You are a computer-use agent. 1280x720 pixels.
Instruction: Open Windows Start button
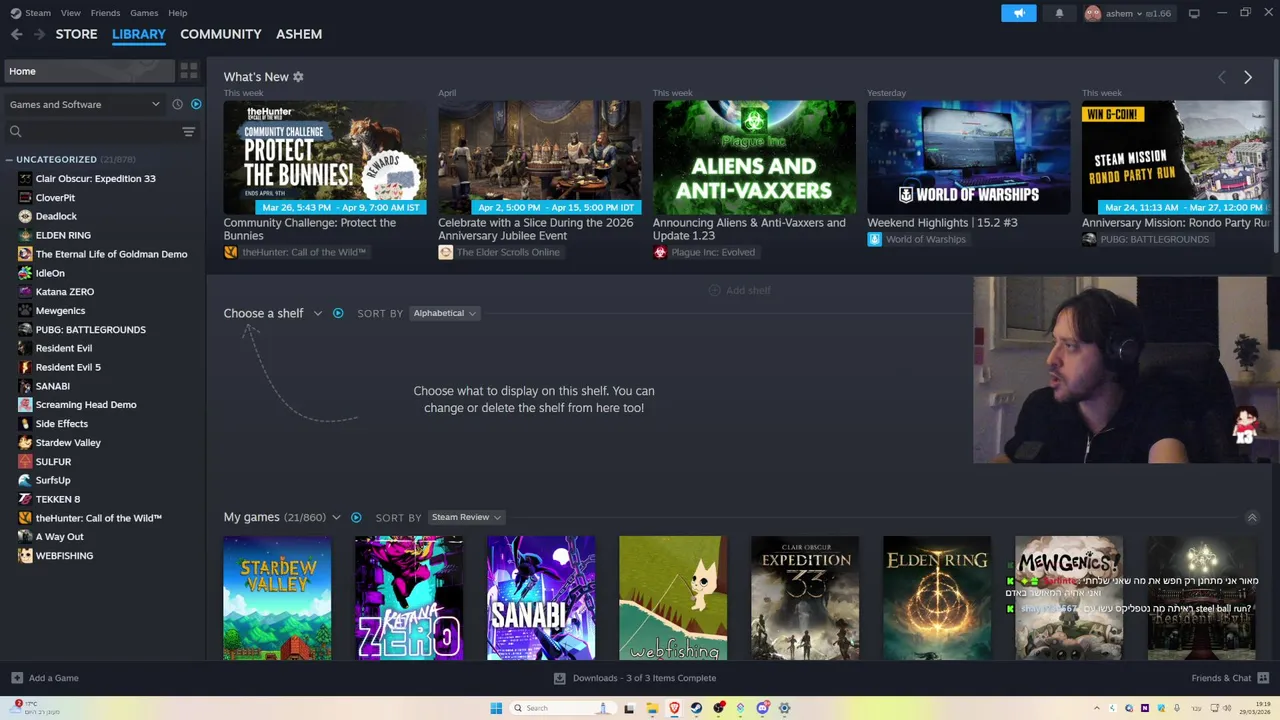pyautogui.click(x=496, y=708)
